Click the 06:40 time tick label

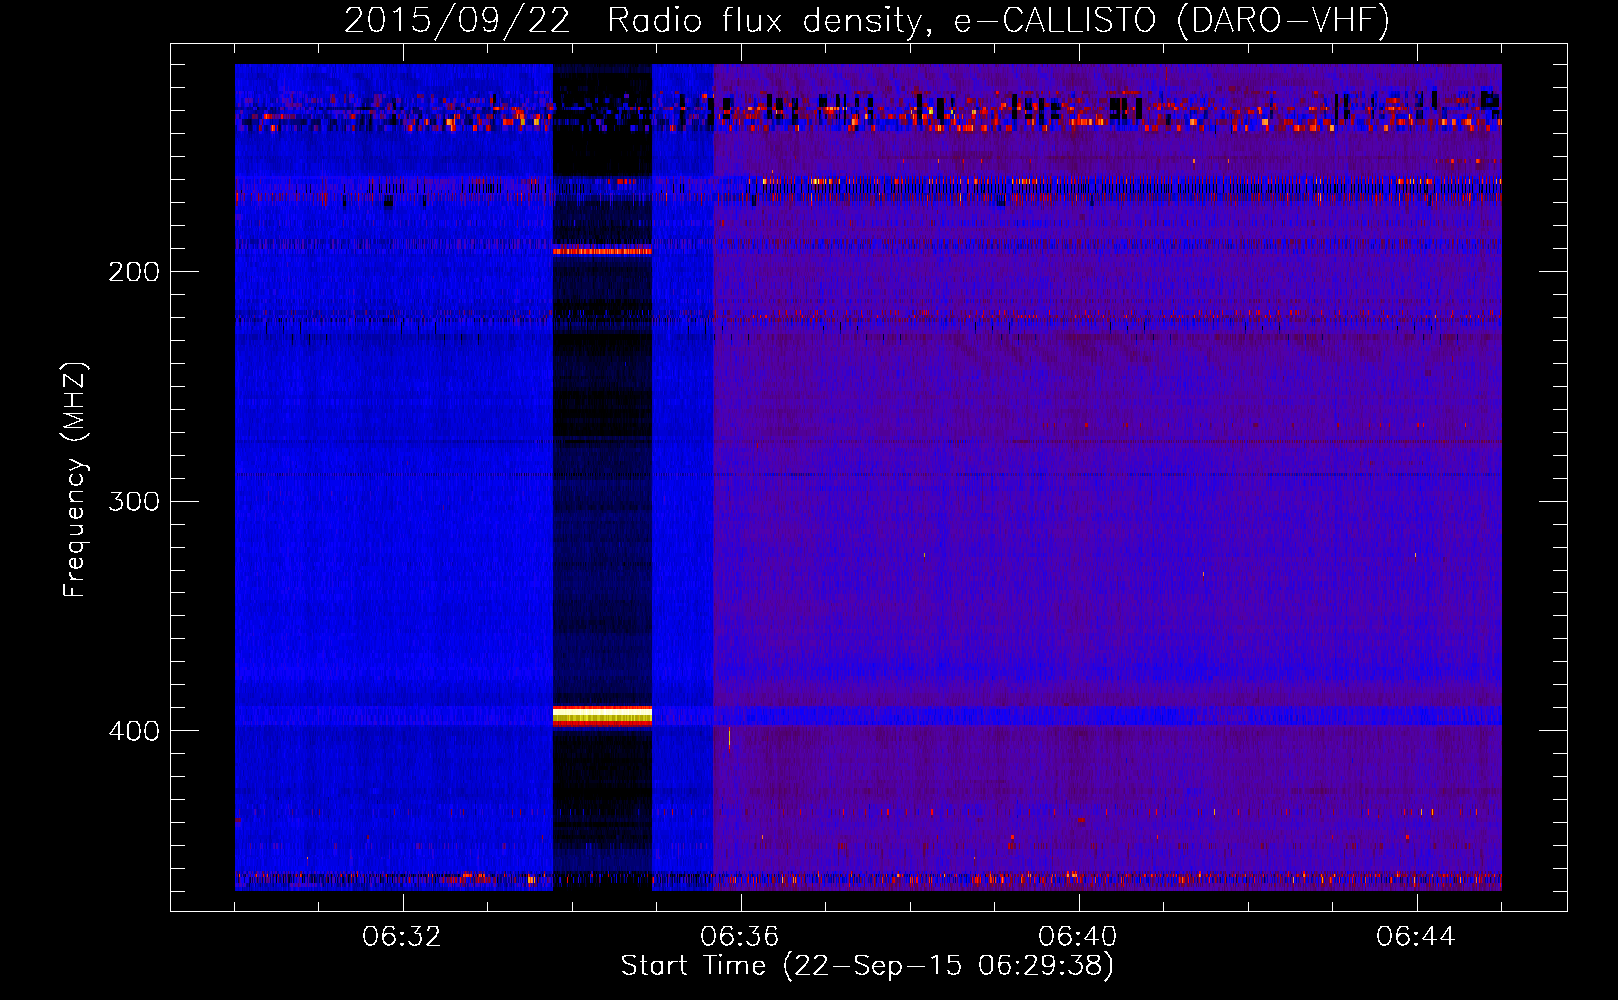[x=1078, y=937]
